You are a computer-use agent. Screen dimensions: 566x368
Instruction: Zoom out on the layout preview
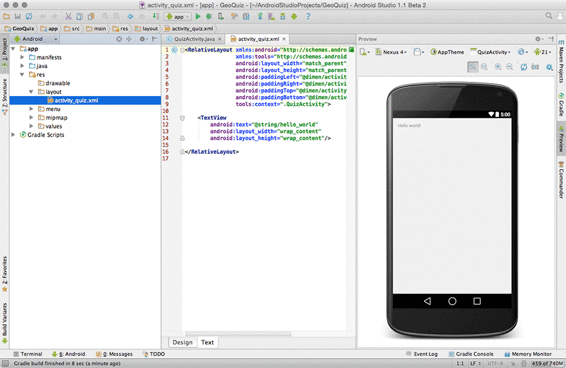click(509, 67)
